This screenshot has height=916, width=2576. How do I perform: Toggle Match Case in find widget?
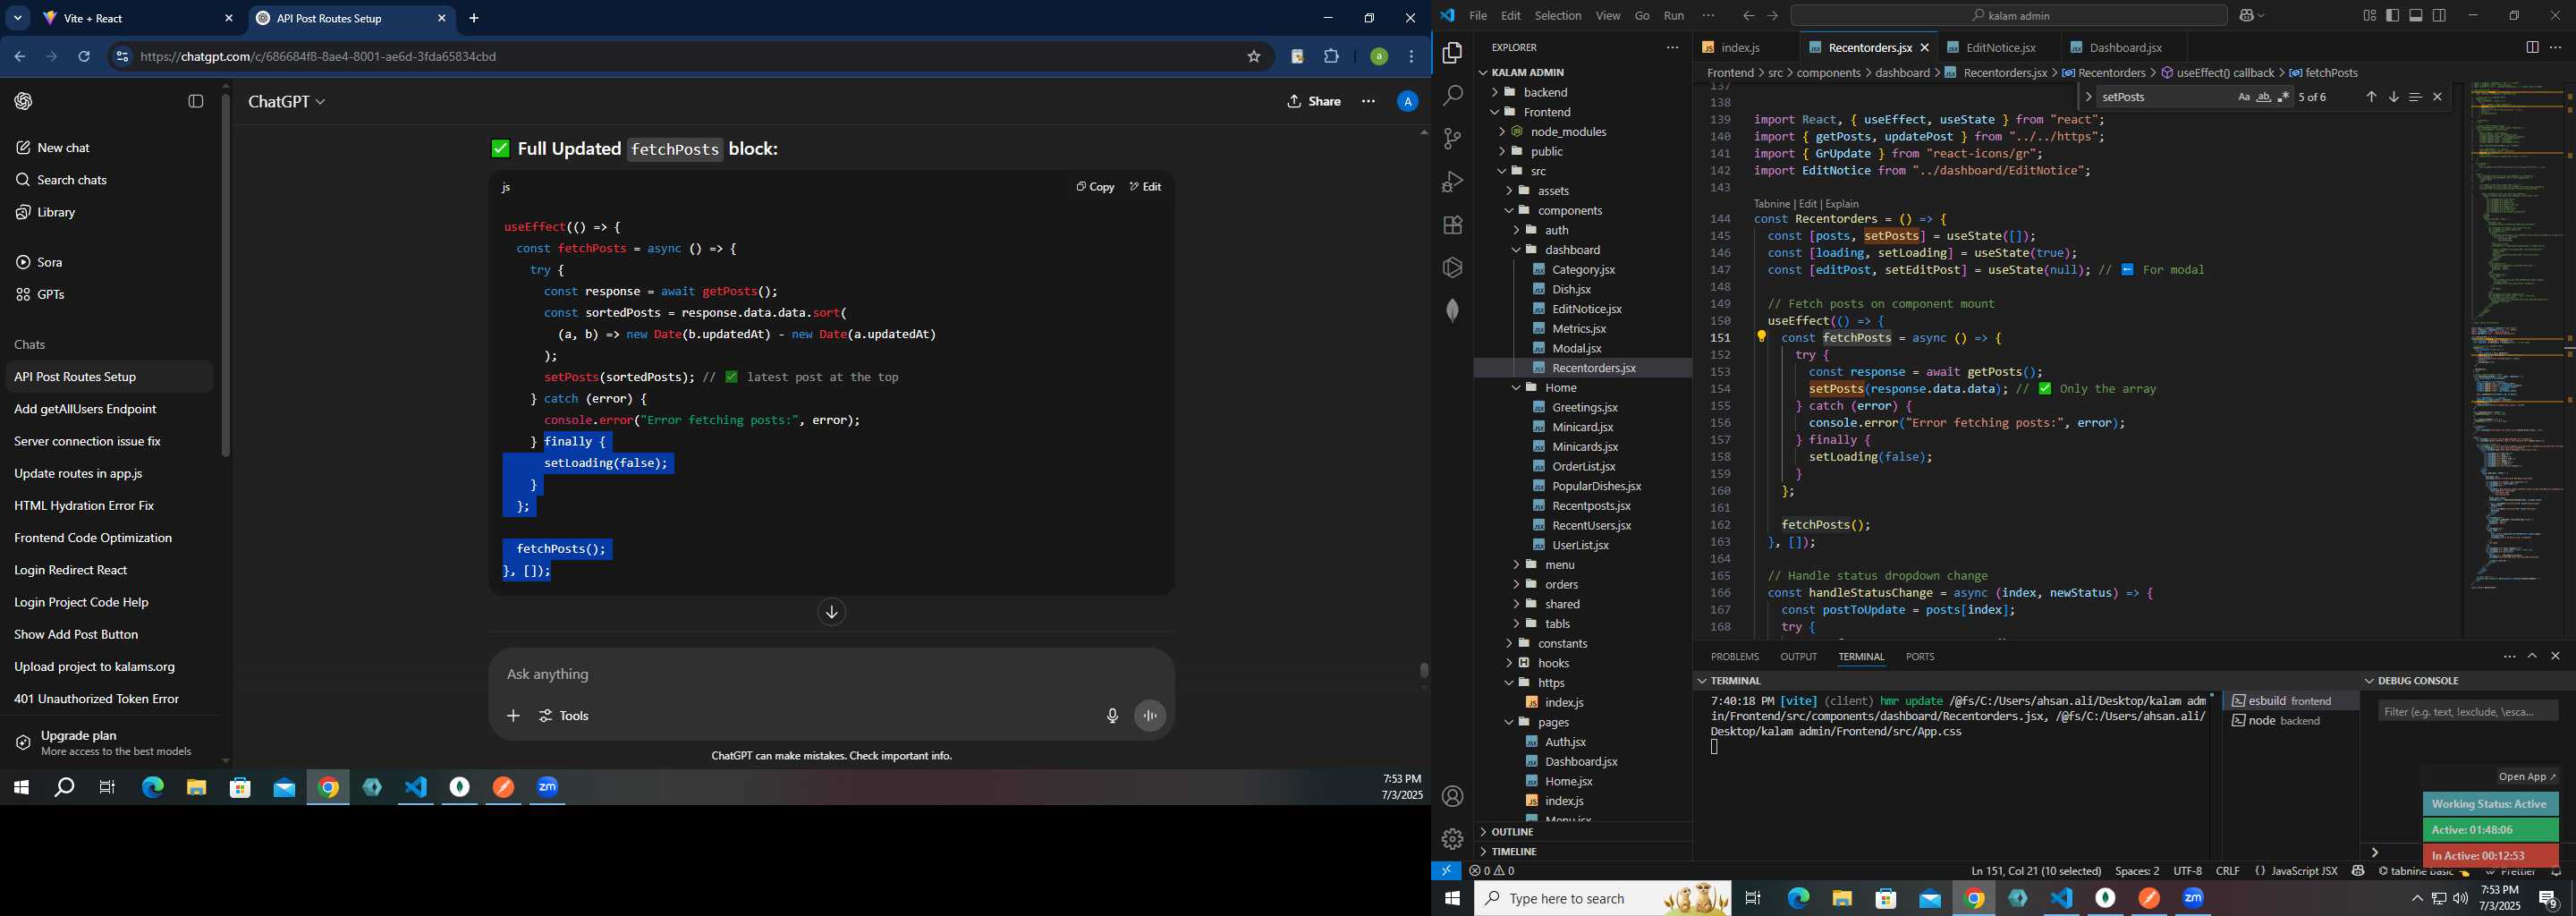pyautogui.click(x=2244, y=97)
